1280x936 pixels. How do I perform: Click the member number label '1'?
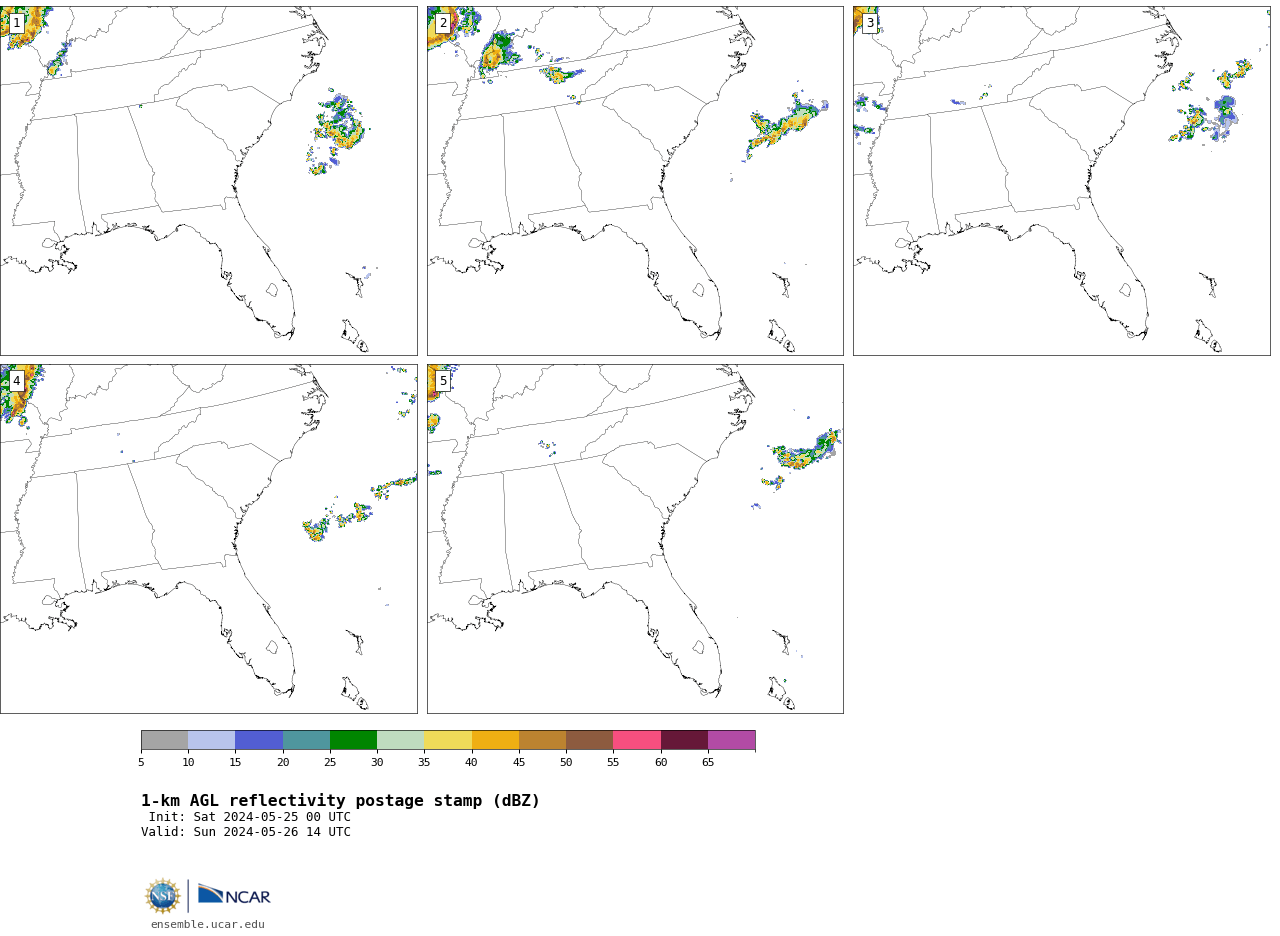(x=16, y=23)
